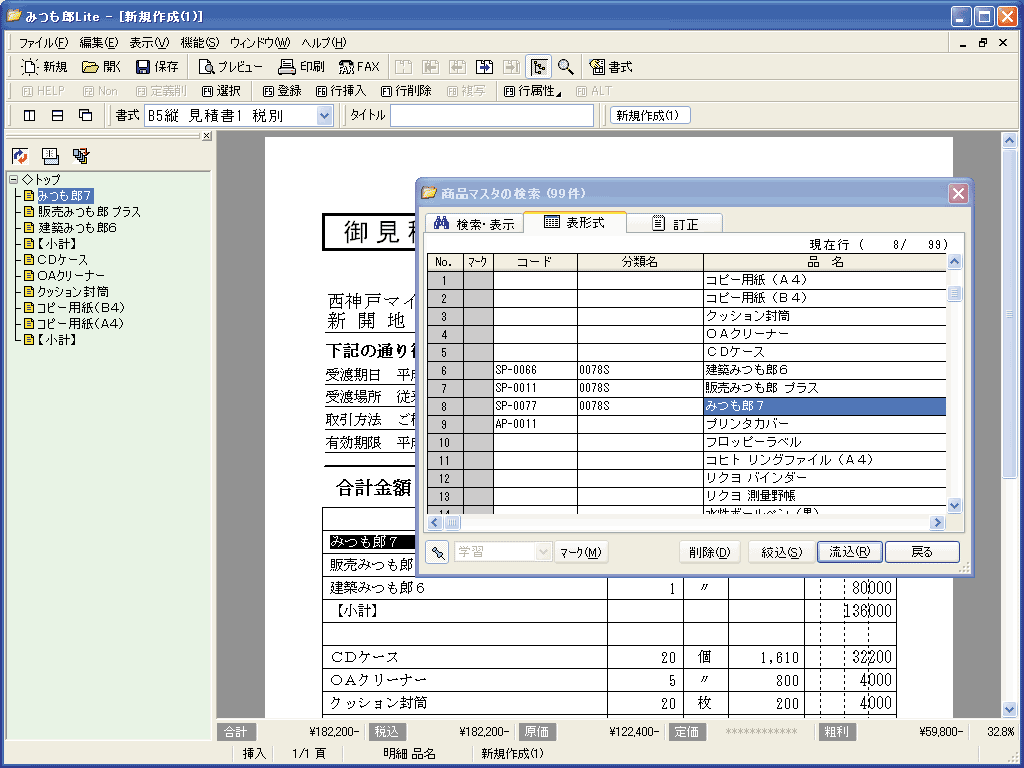
Task: Open print preview with the プレビュー icon
Action: [230, 67]
